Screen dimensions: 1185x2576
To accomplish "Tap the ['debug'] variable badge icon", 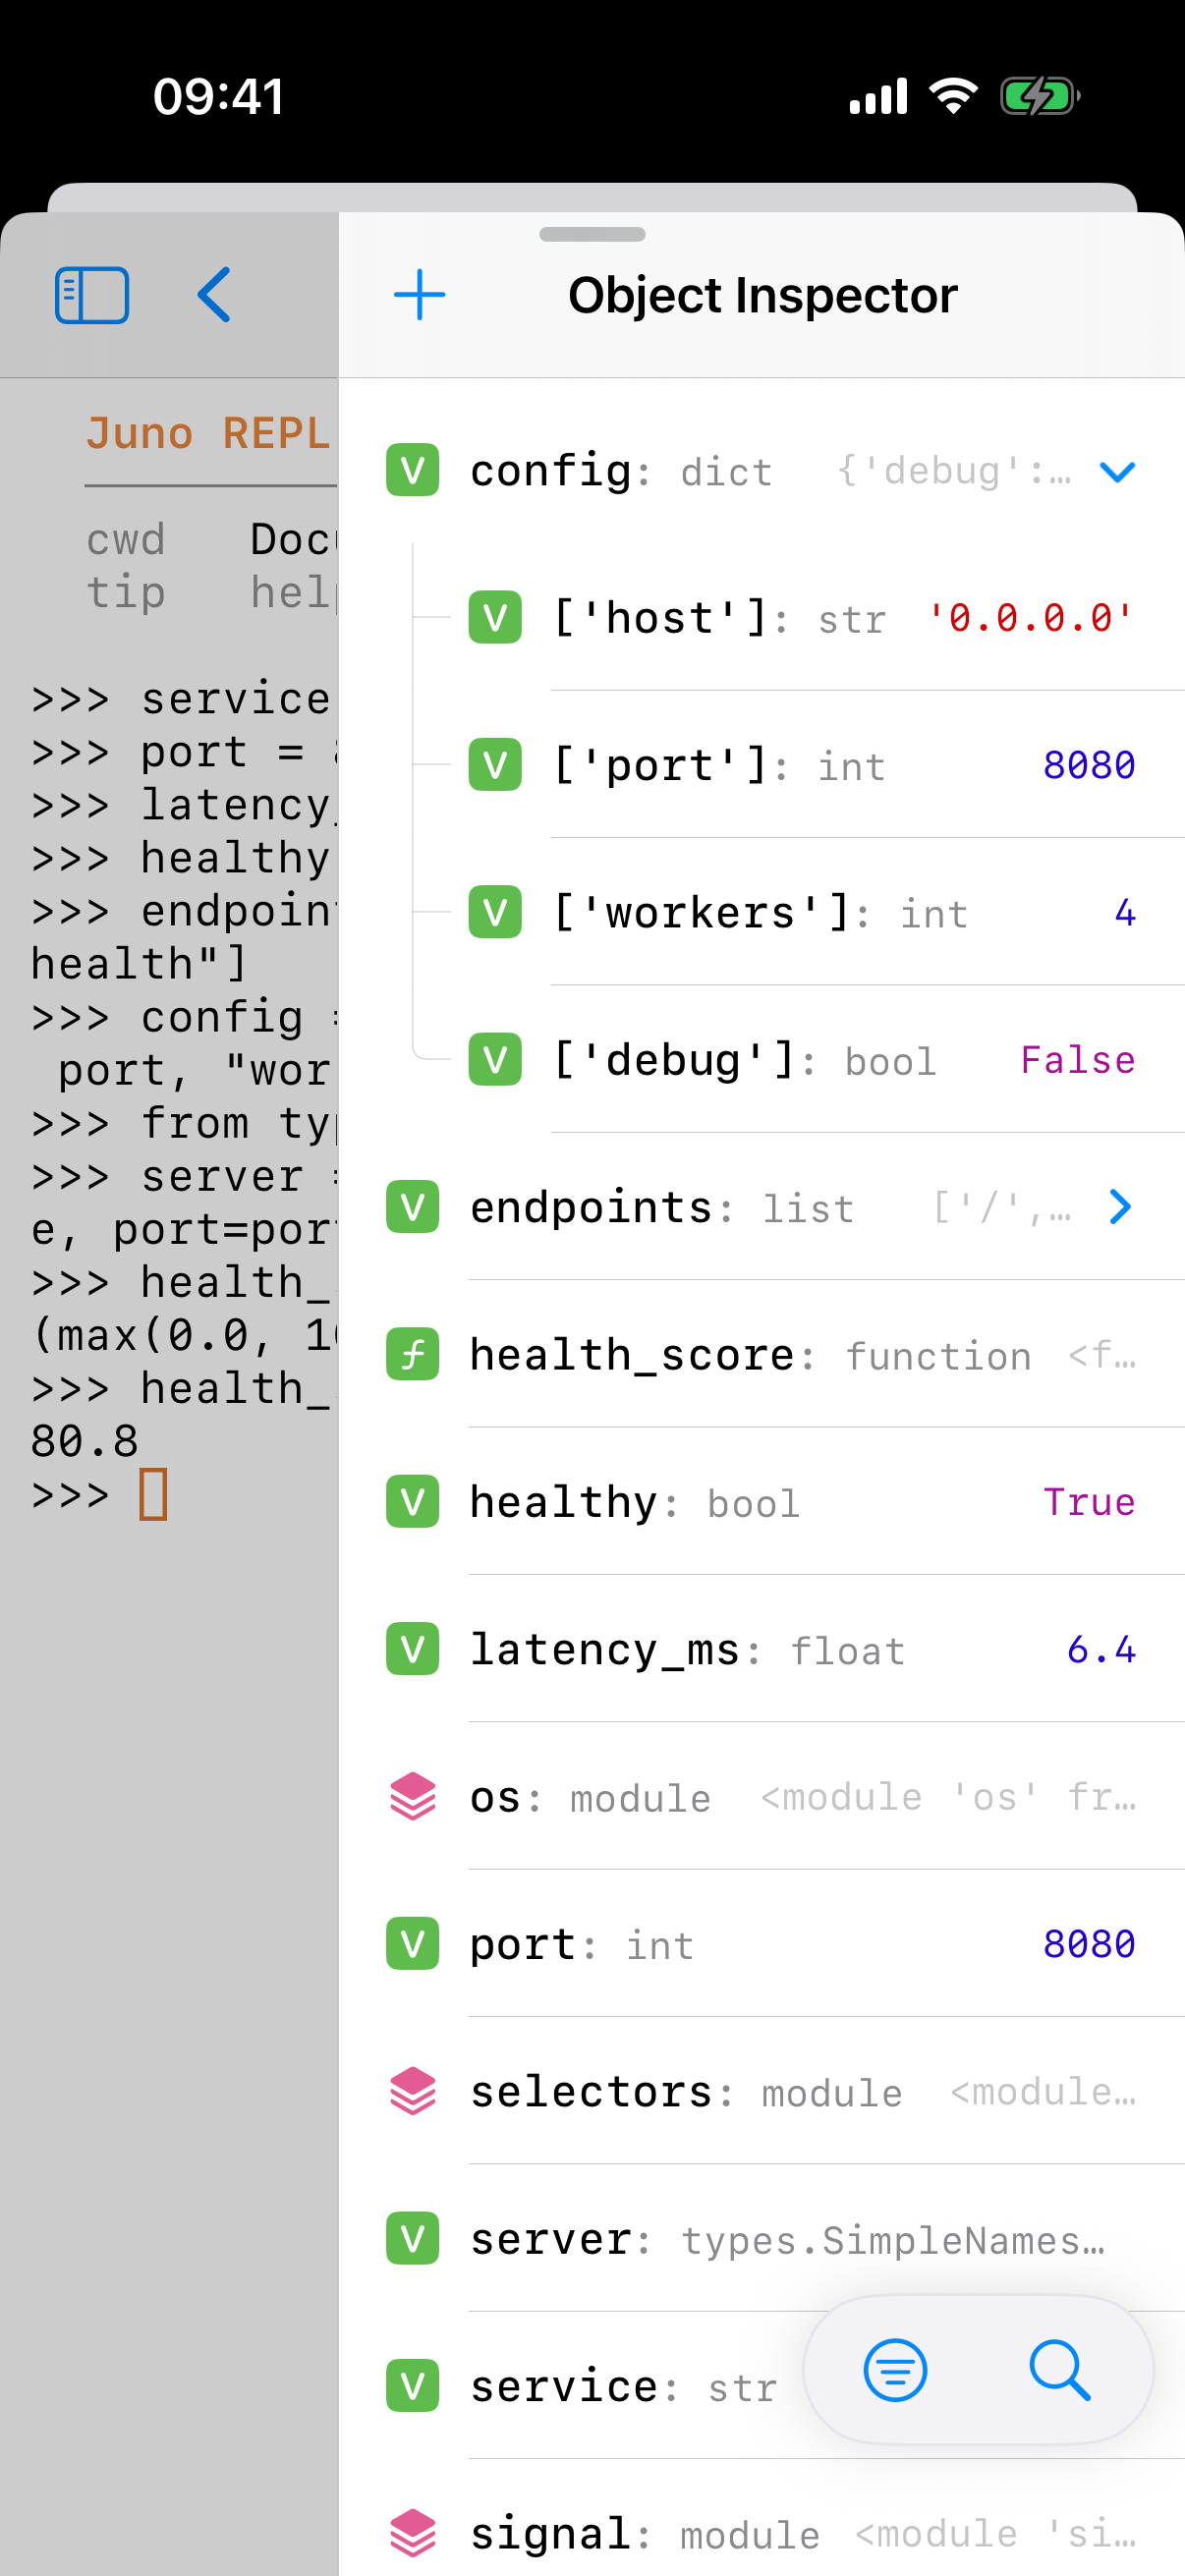I will coord(495,1059).
